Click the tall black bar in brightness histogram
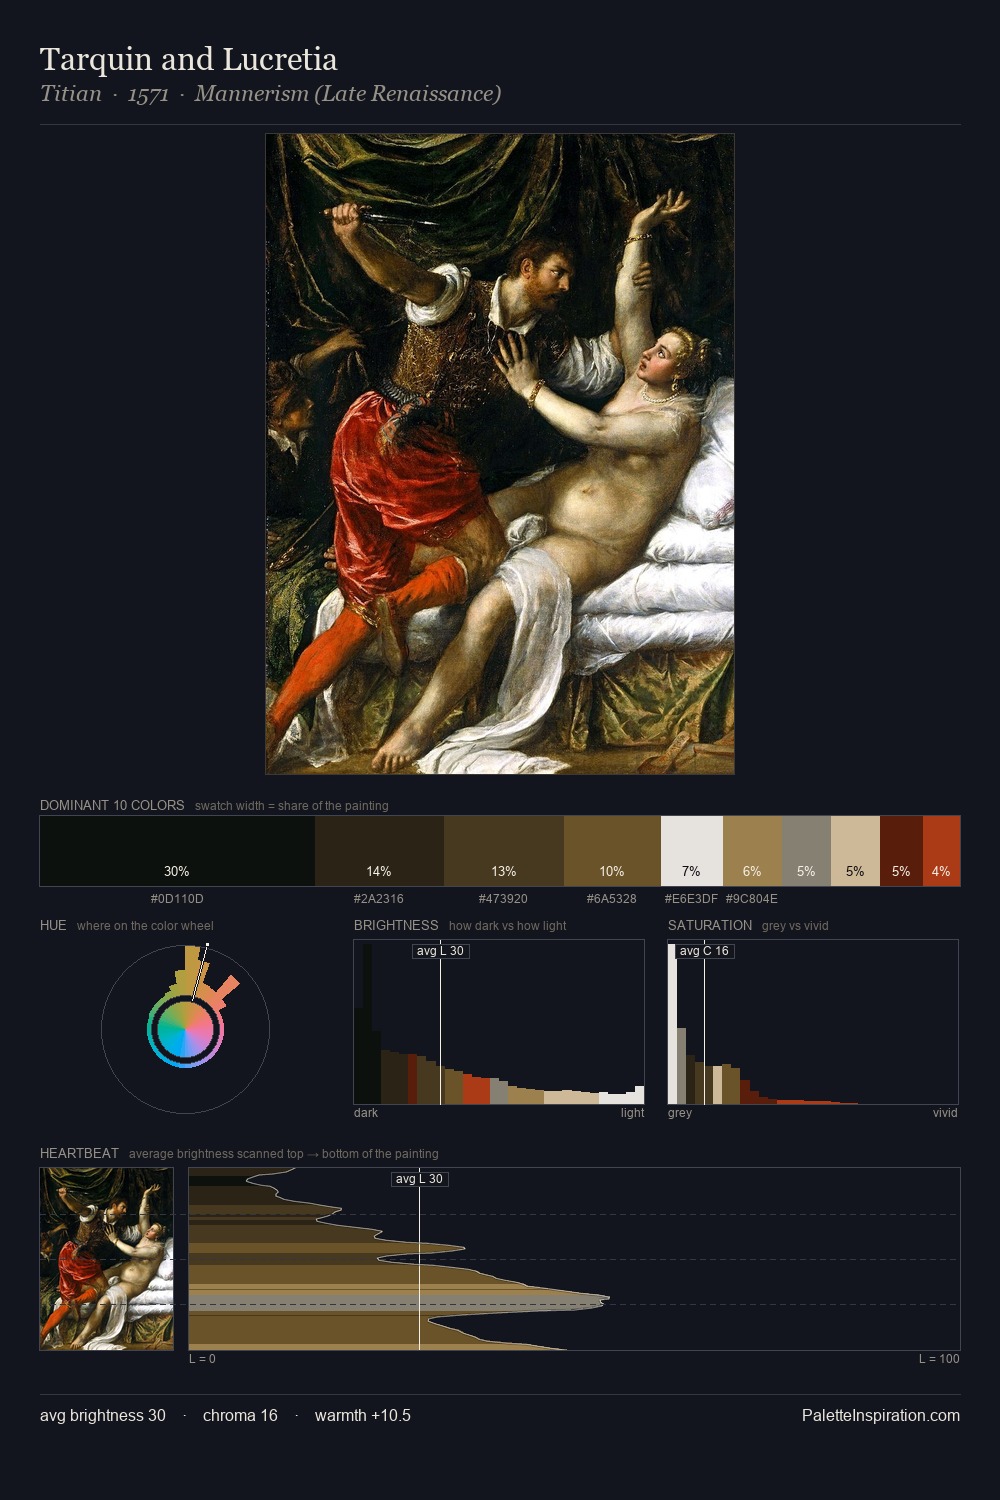This screenshot has height=1500, width=1000. tap(365, 1024)
